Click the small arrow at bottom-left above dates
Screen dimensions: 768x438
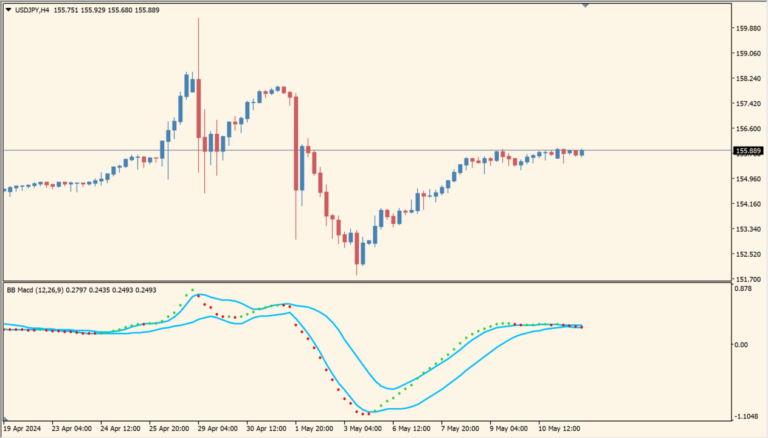(x=7, y=417)
